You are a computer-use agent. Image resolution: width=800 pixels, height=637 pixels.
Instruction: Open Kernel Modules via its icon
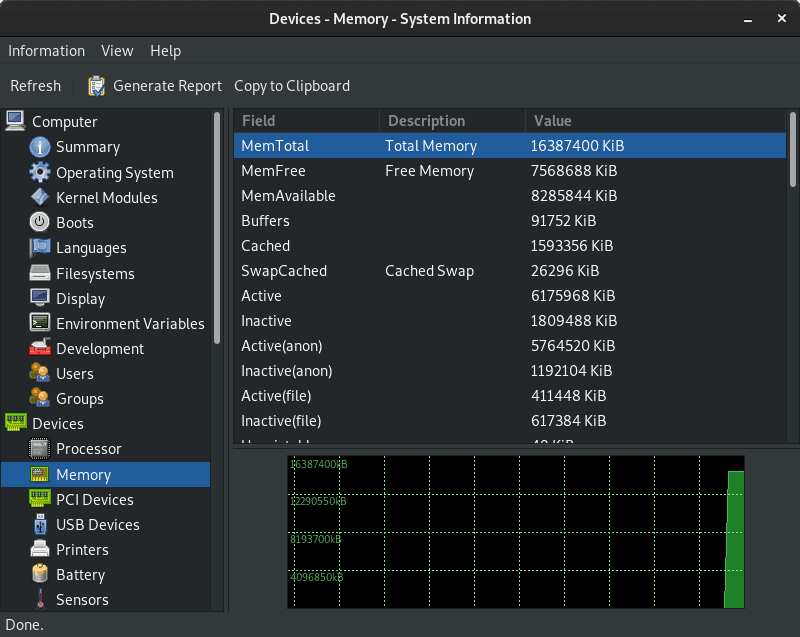click(x=40, y=197)
